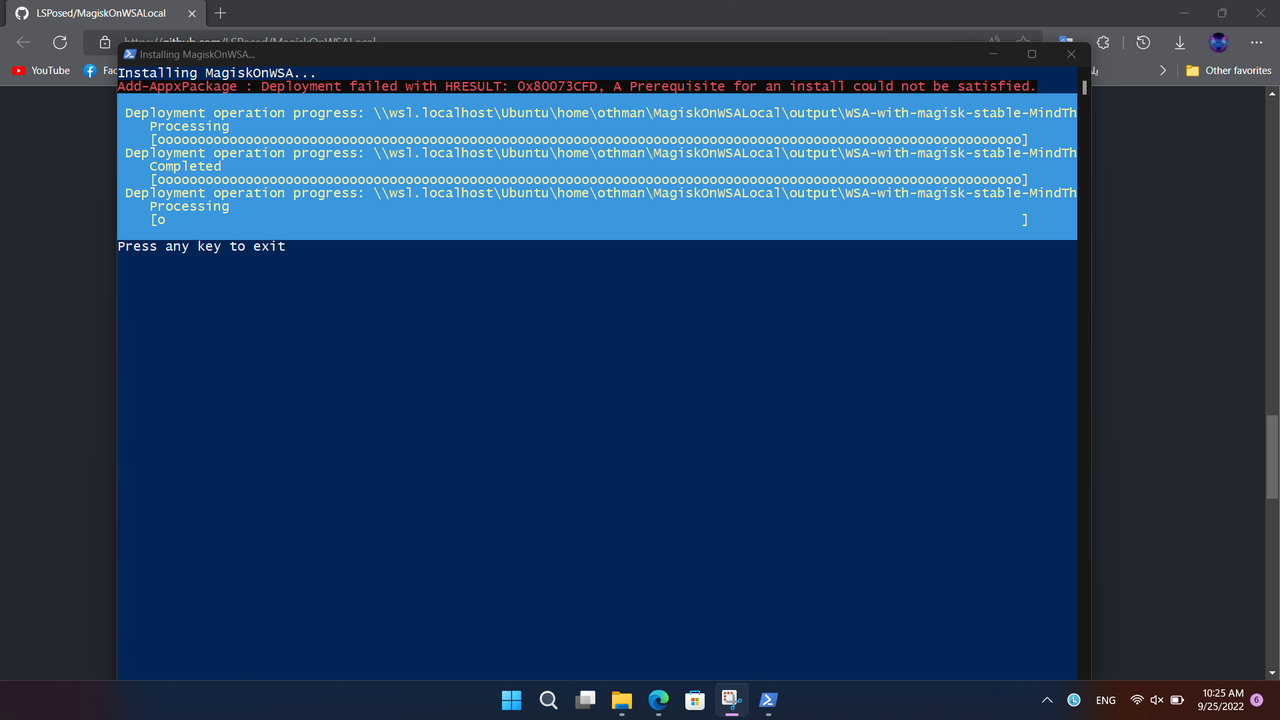Open the Snipping Tool from the taskbar

[731, 700]
